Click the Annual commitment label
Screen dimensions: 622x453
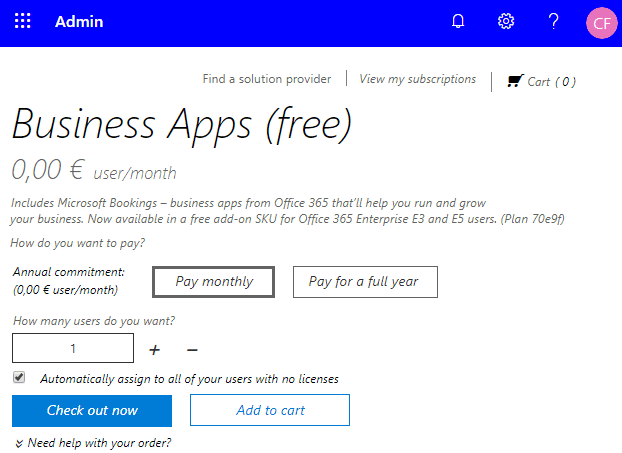point(69,272)
